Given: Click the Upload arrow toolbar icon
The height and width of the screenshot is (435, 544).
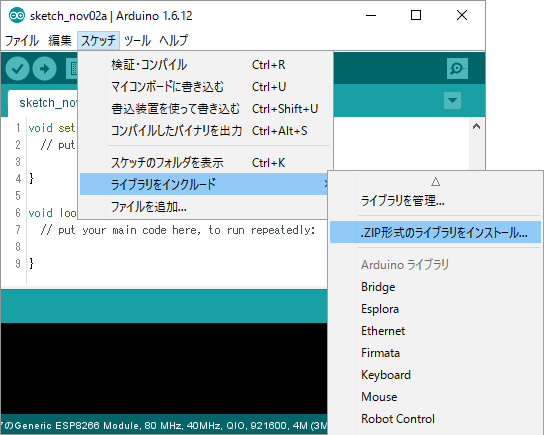Looking at the screenshot, I should [x=44, y=69].
